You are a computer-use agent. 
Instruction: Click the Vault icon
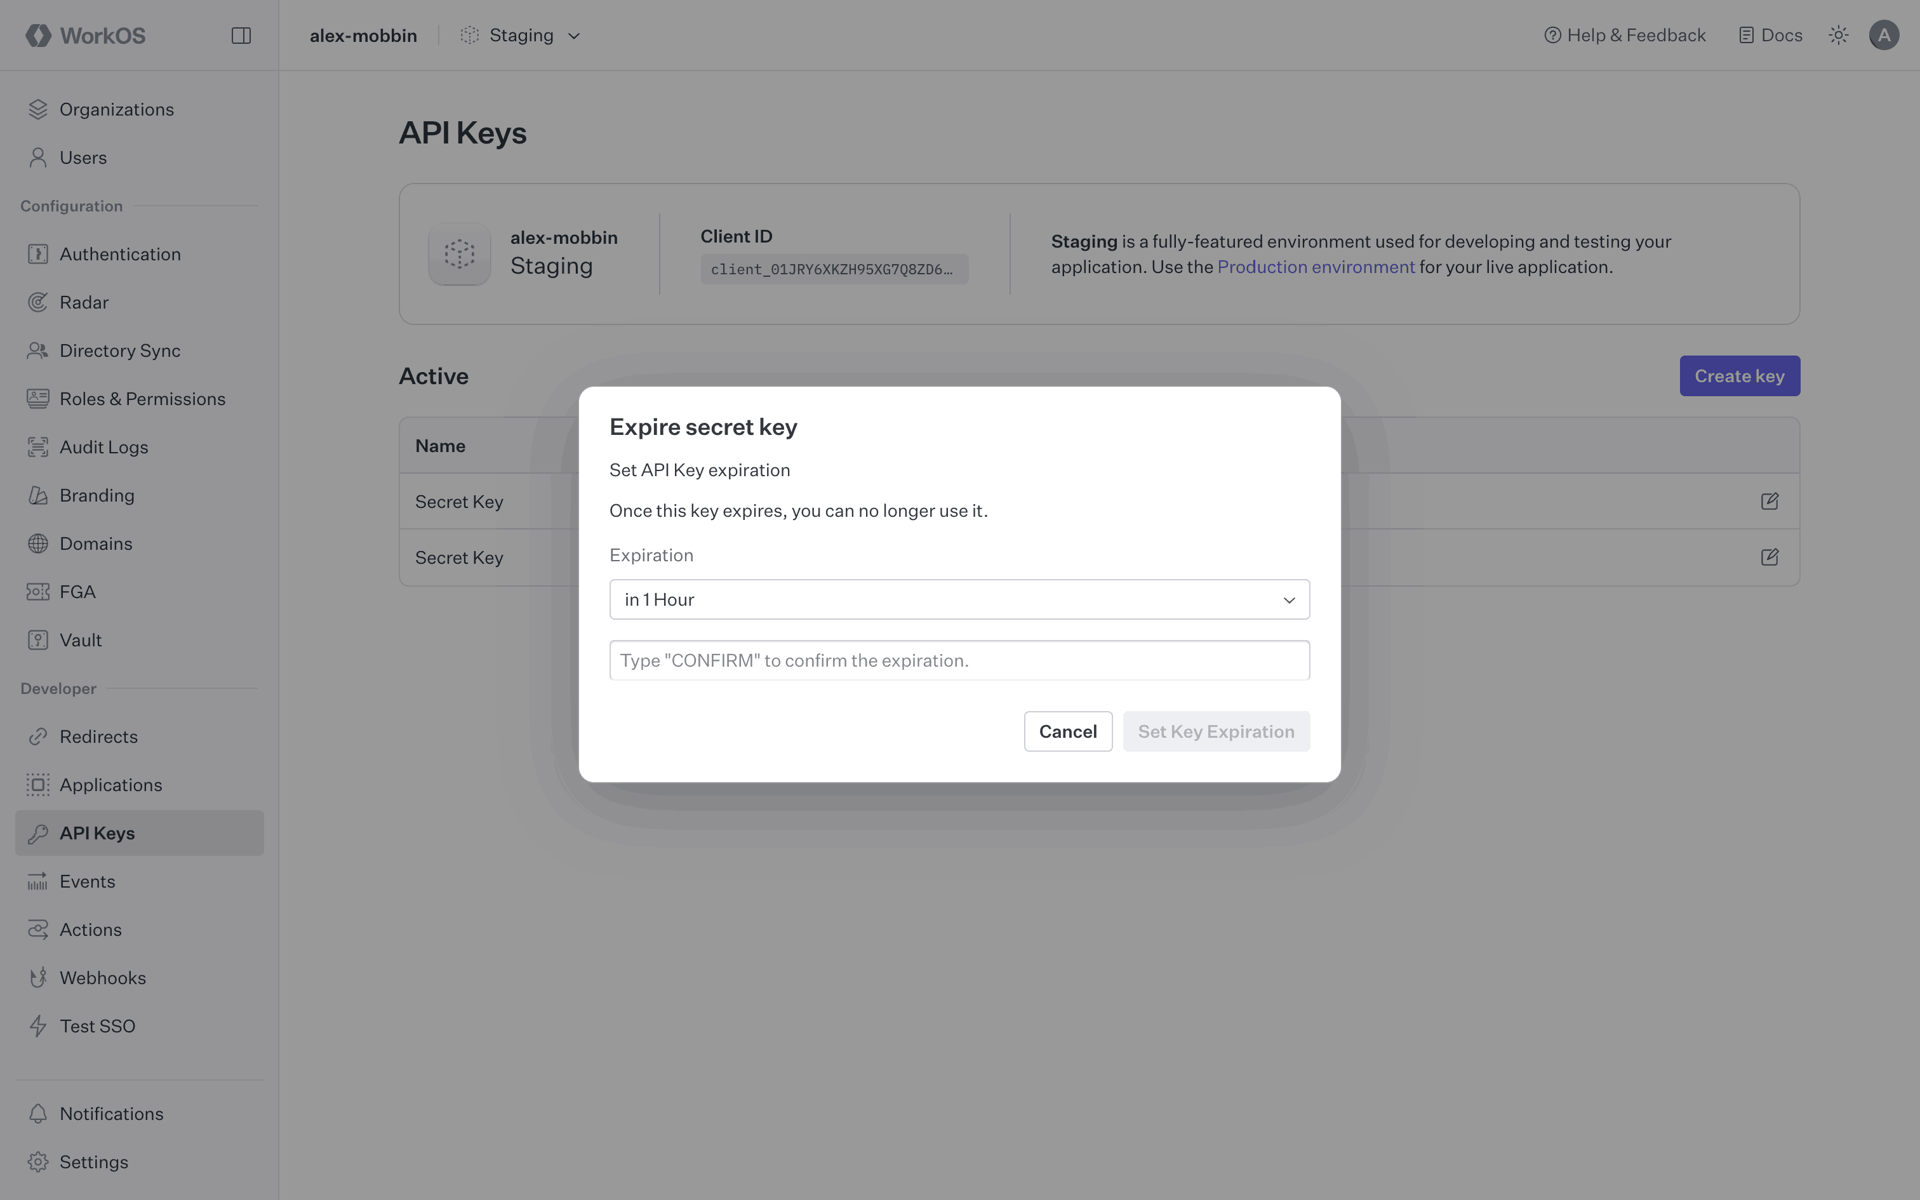tap(38, 640)
